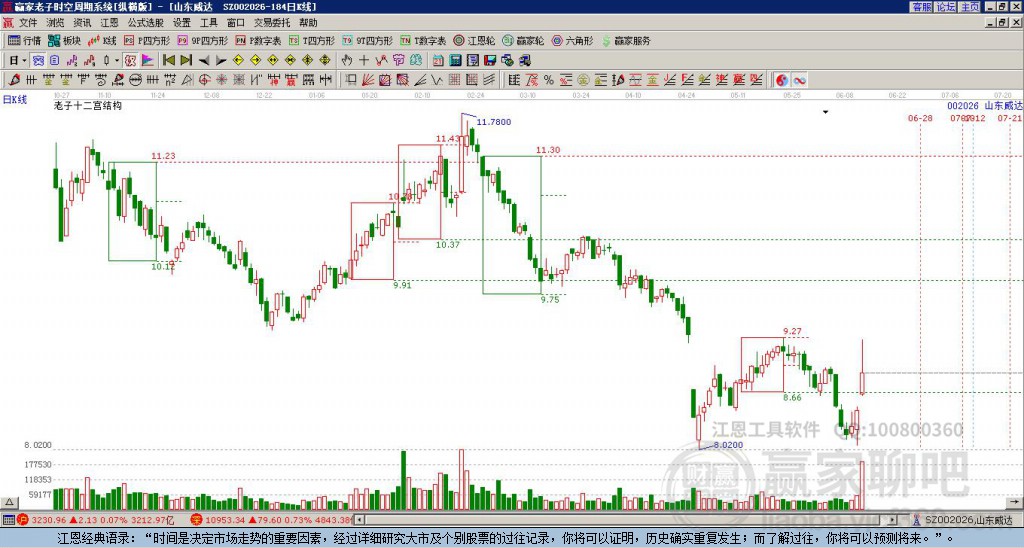Viewport: 1024px width, 548px height.
Task: Open the 文件 menu
Action: [28, 23]
